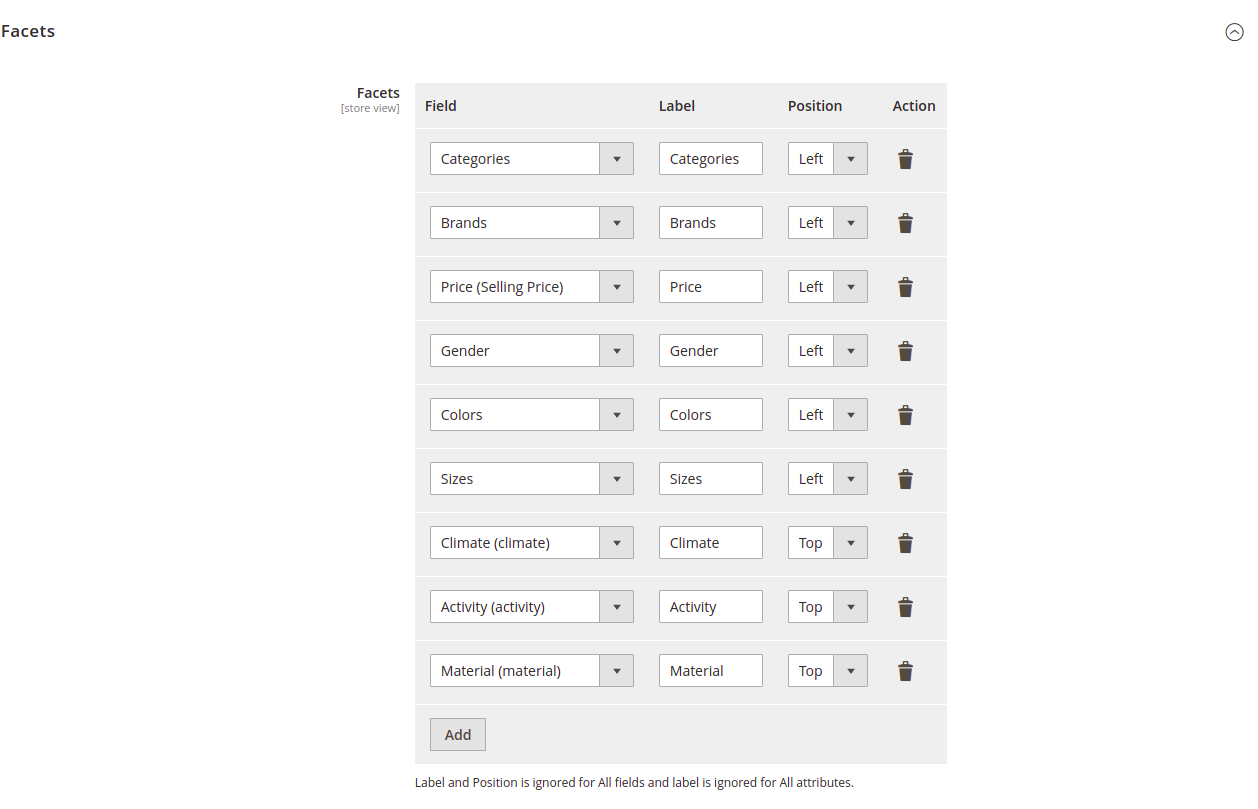The image size is (1258, 809).
Task: Open the Sizes field dropdown
Action: pyautogui.click(x=617, y=478)
